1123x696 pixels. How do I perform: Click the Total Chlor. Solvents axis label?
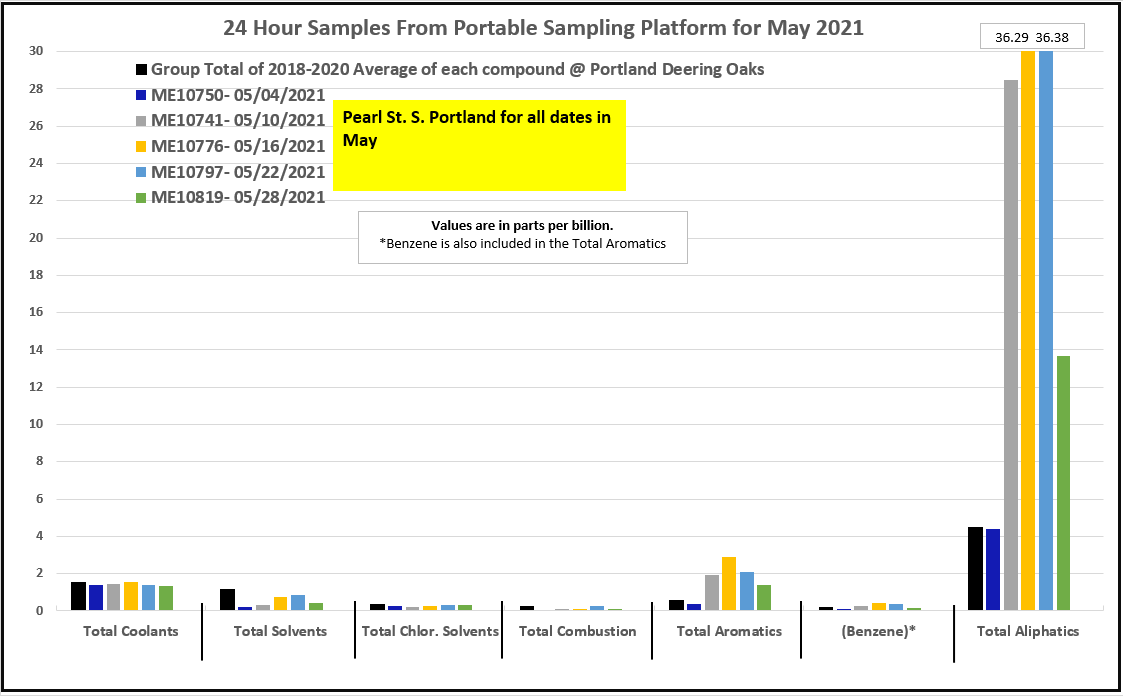click(x=430, y=631)
